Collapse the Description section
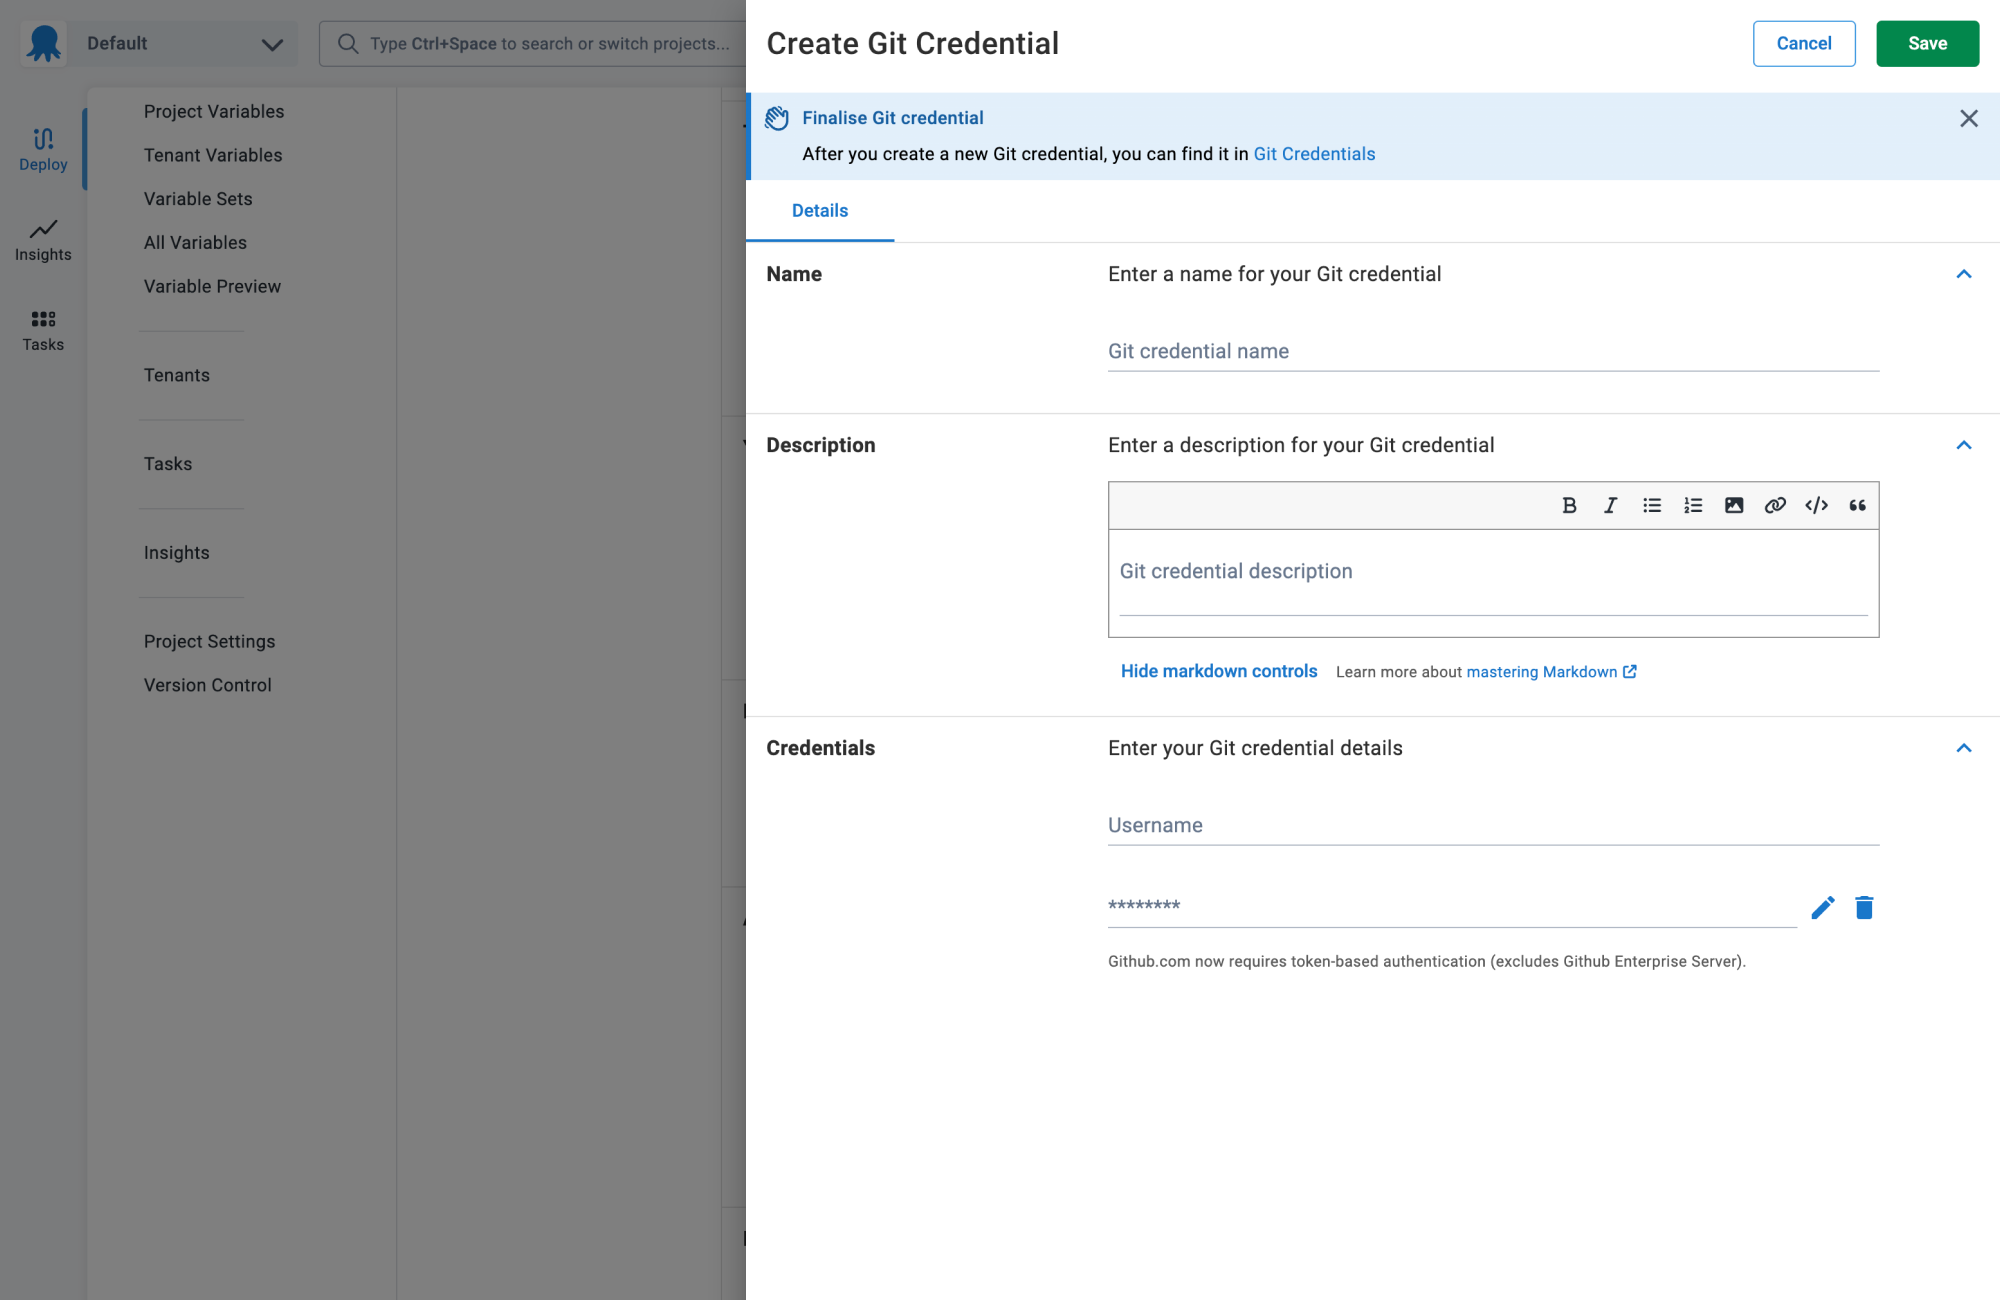The image size is (2000, 1300). [x=1964, y=445]
